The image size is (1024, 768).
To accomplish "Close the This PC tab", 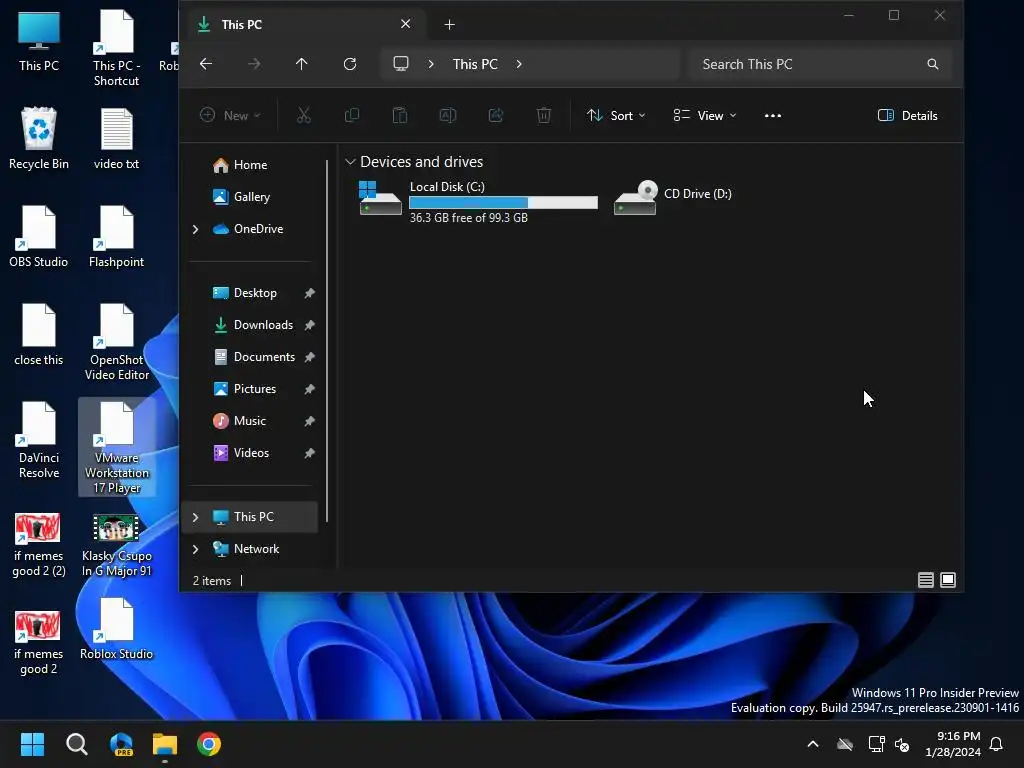I will [x=406, y=24].
